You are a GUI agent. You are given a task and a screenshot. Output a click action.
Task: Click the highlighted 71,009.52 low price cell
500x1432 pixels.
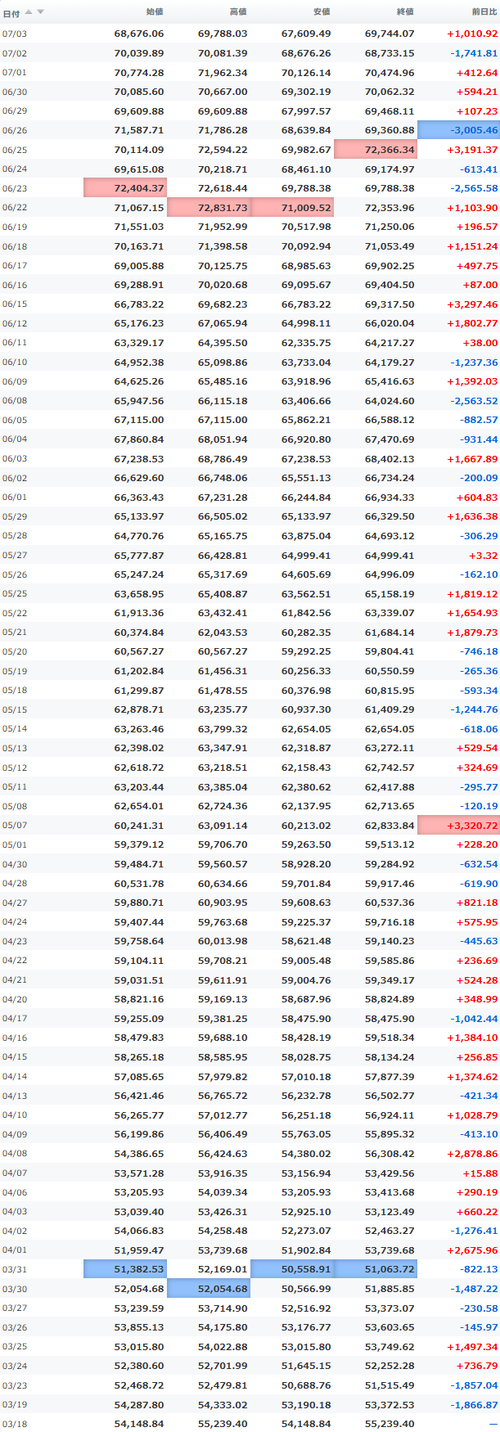click(x=292, y=207)
